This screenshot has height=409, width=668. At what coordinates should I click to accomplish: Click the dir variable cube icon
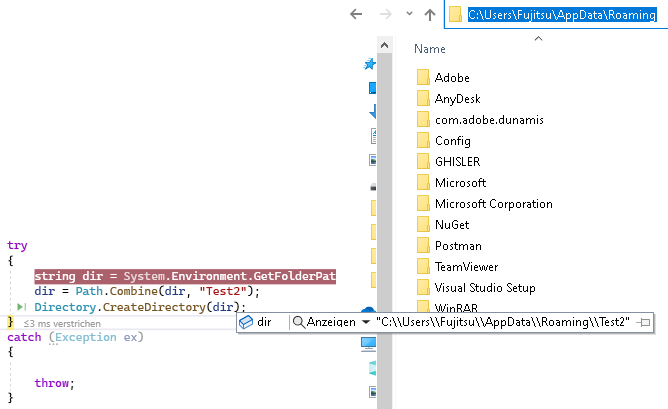(246, 322)
